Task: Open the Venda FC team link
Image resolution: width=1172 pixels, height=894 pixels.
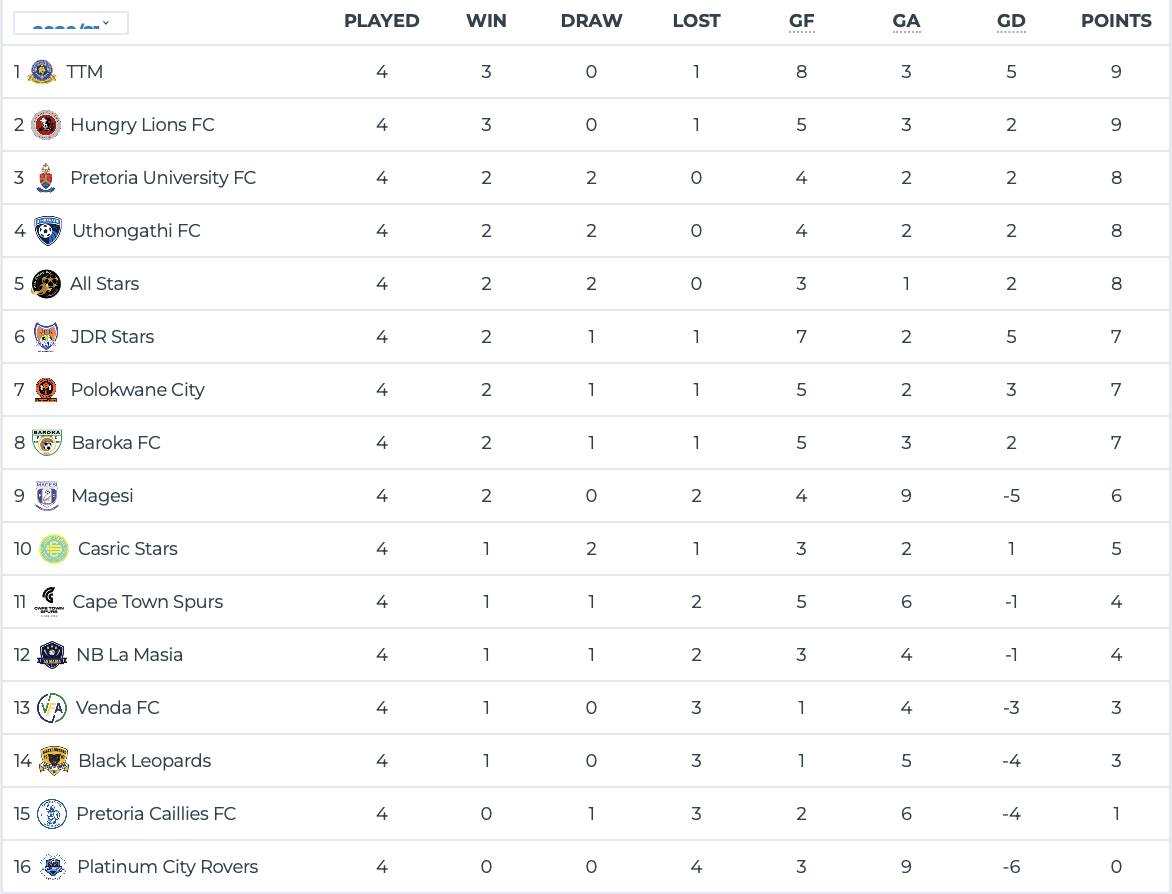Action: (x=118, y=708)
